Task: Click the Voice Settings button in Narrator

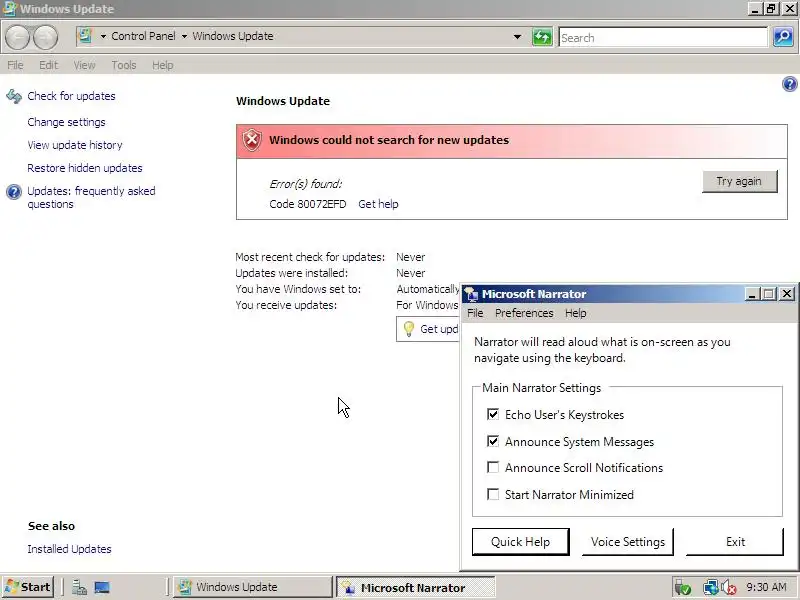Action: tap(628, 542)
